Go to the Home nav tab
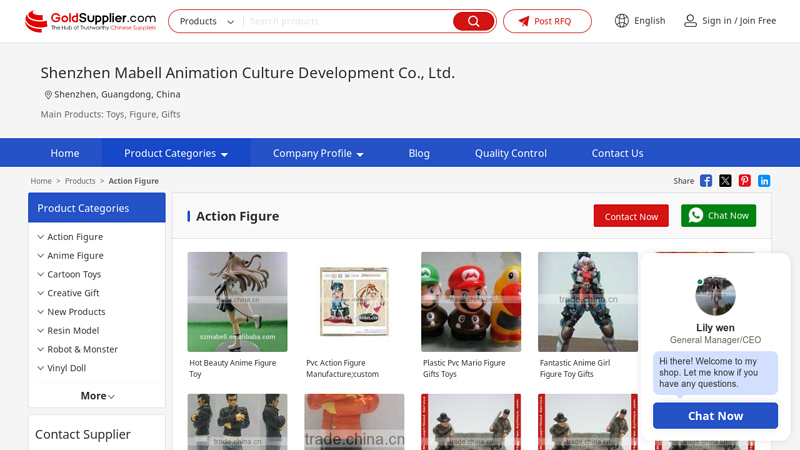The height and width of the screenshot is (450, 800). pyautogui.click(x=65, y=153)
